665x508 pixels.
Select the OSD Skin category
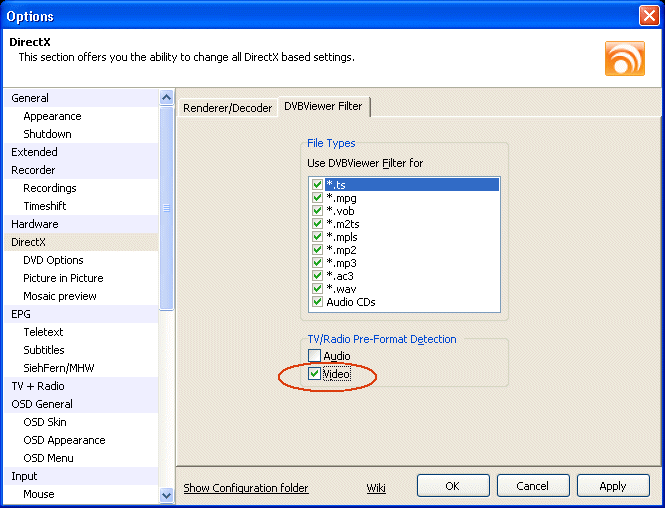[45, 422]
